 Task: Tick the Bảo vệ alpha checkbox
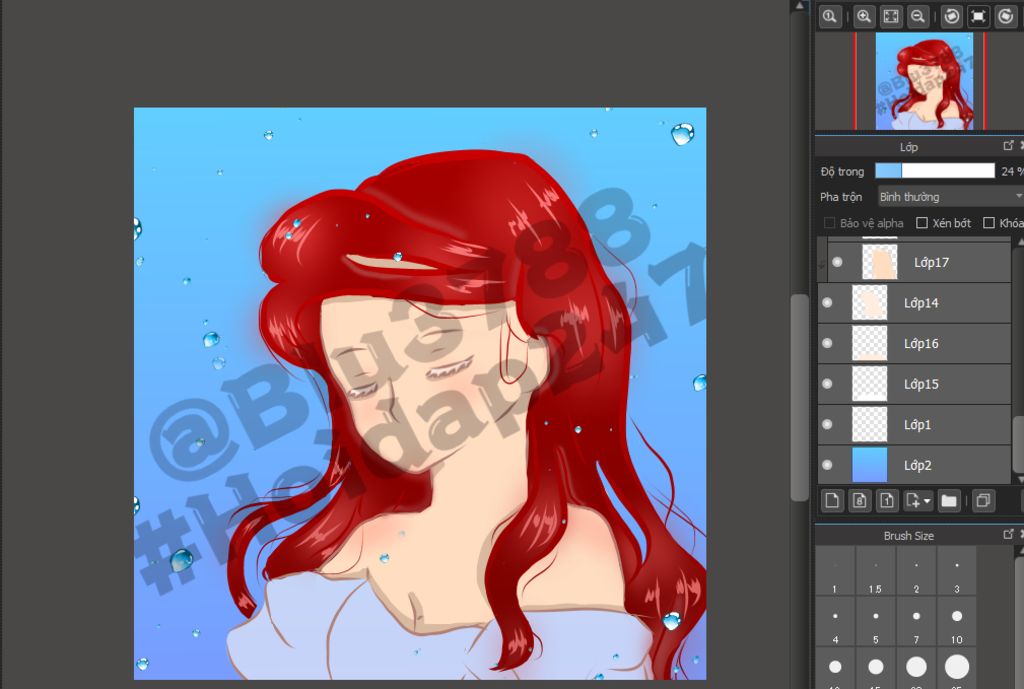click(x=829, y=223)
